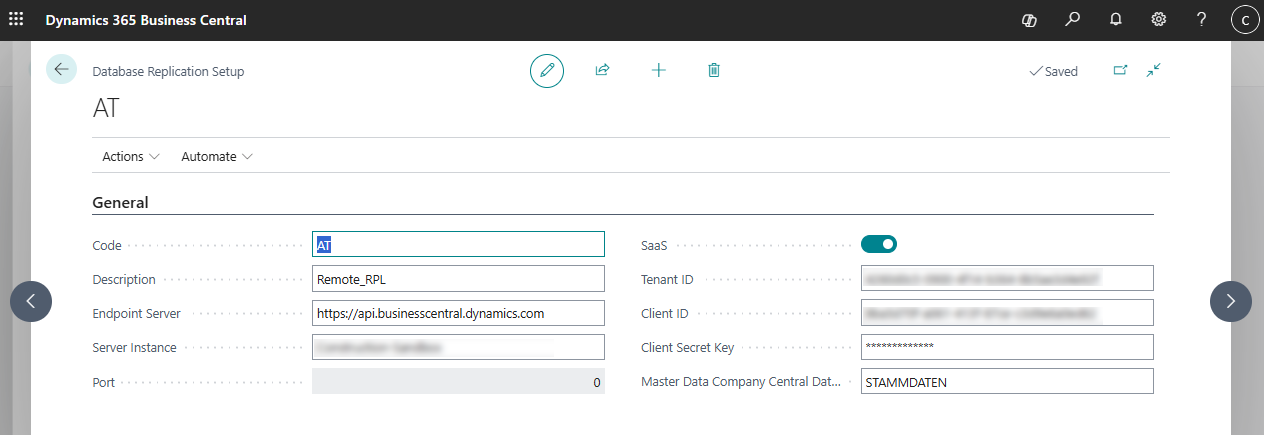Toggle the SaaS switch off
Viewport: 1264px width, 435px height.
pyautogui.click(x=879, y=244)
